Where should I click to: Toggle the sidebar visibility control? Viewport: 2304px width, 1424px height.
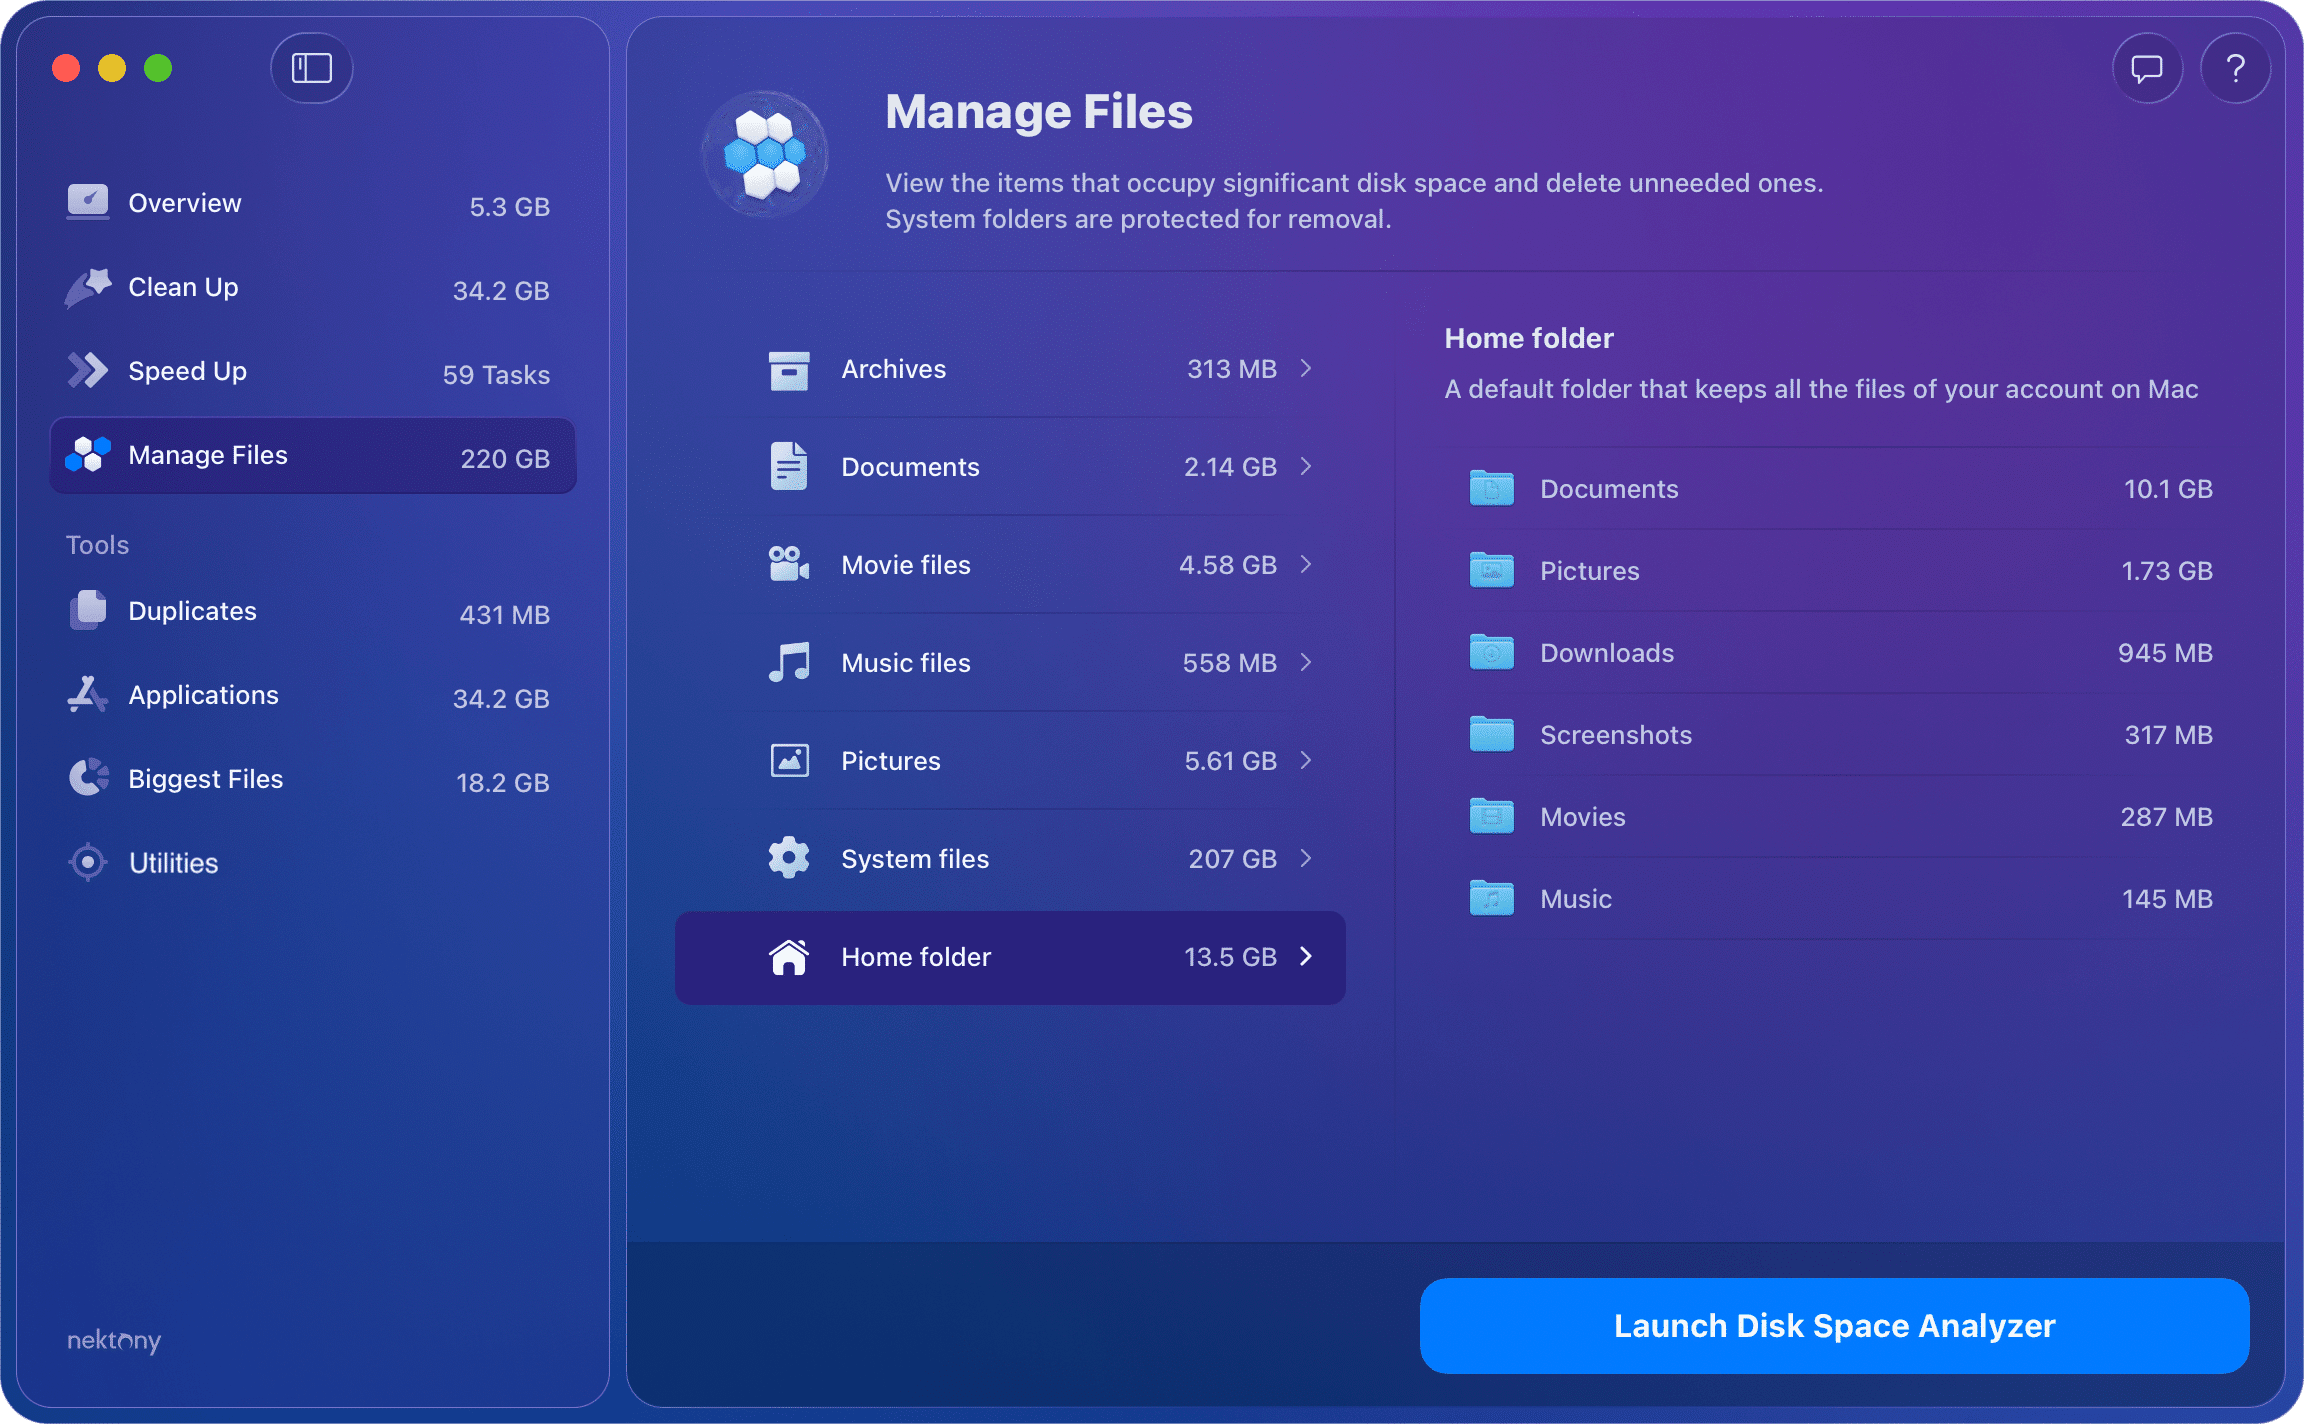(x=311, y=68)
